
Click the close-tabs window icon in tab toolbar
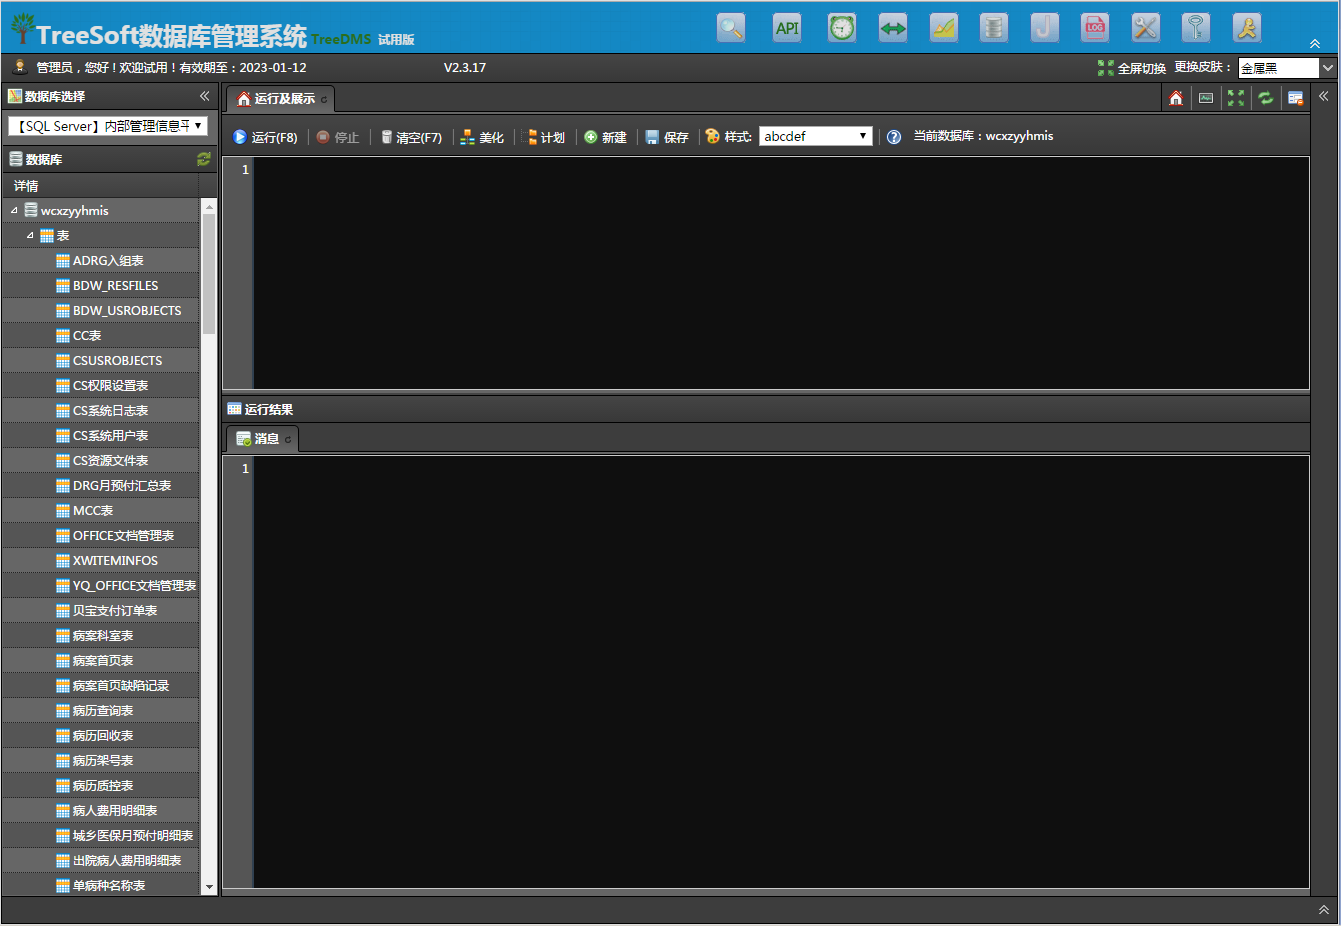(x=1296, y=98)
